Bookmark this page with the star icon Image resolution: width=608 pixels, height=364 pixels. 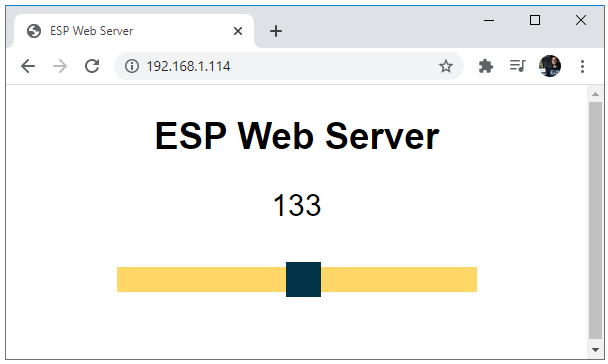click(x=446, y=66)
